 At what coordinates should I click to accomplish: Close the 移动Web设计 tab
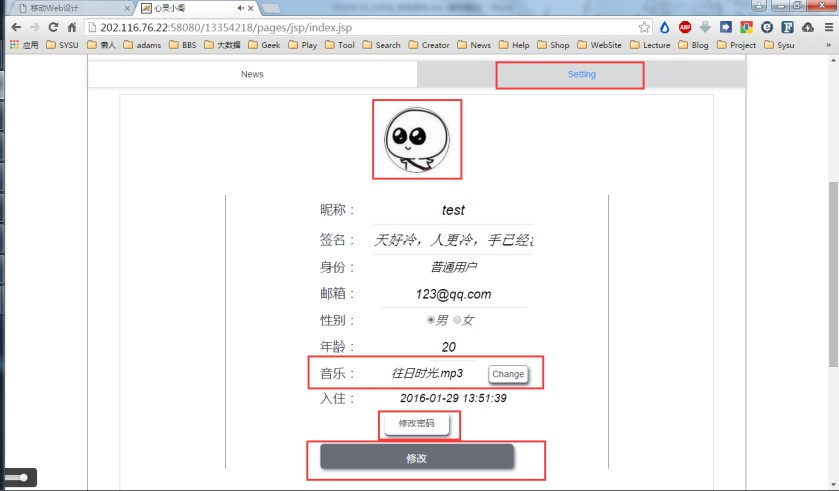[127, 8]
